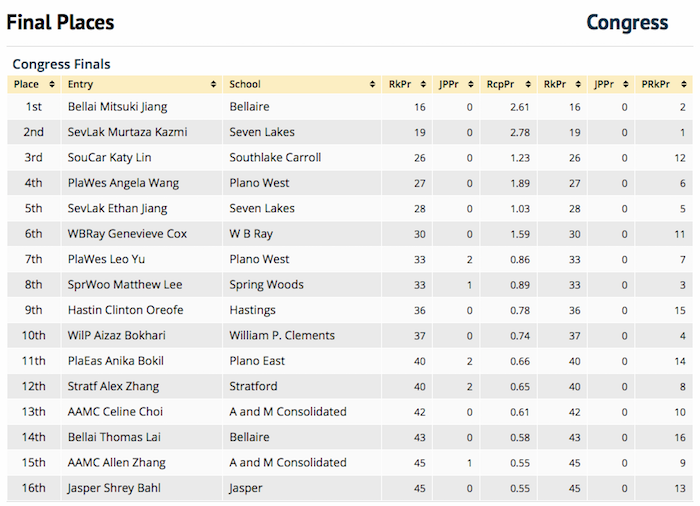Click the Congress heading at top right
This screenshot has height=506, width=700.
click(626, 22)
